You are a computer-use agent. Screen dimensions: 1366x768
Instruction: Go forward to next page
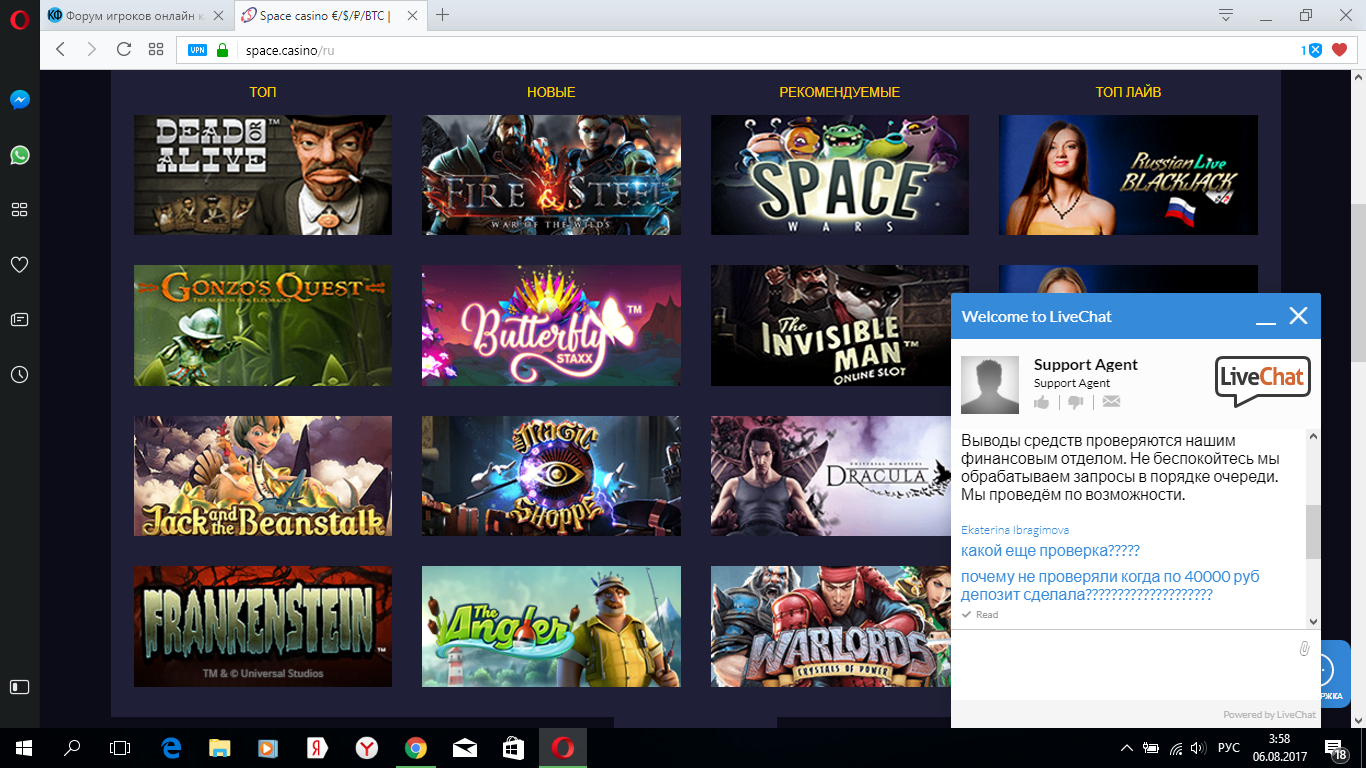click(91, 49)
